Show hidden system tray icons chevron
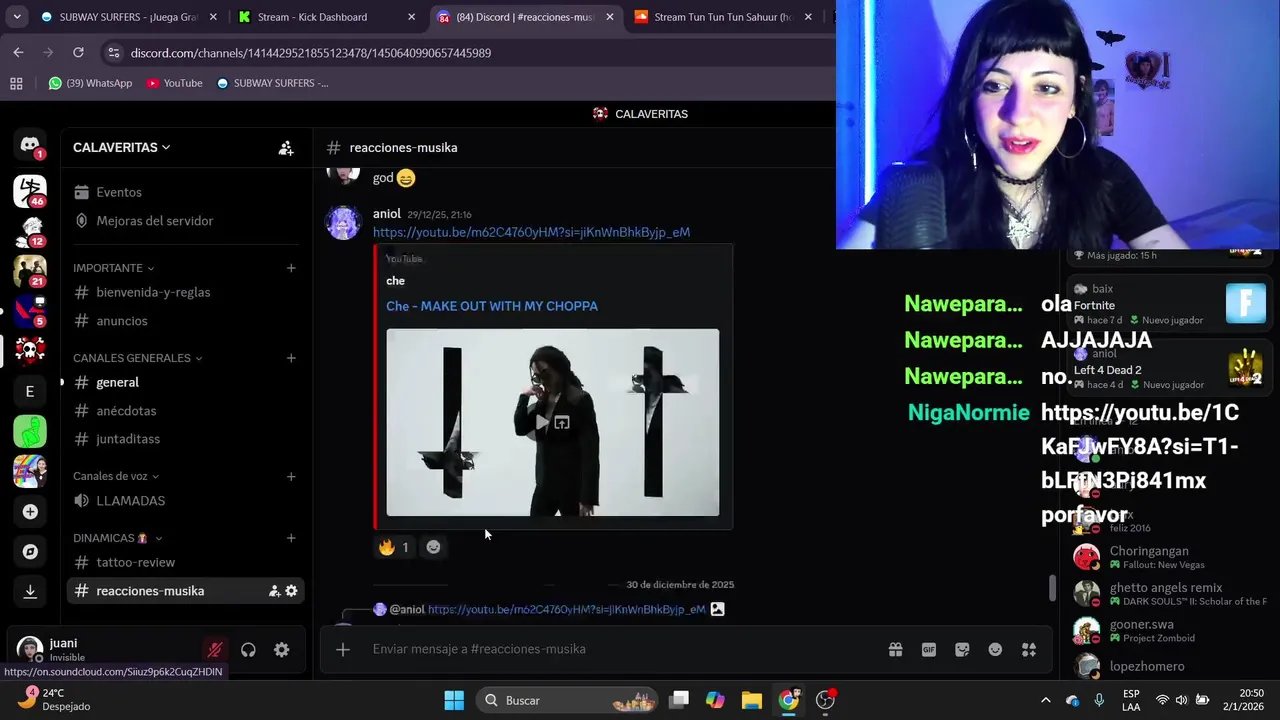The height and width of the screenshot is (720, 1280). coord(1045,700)
